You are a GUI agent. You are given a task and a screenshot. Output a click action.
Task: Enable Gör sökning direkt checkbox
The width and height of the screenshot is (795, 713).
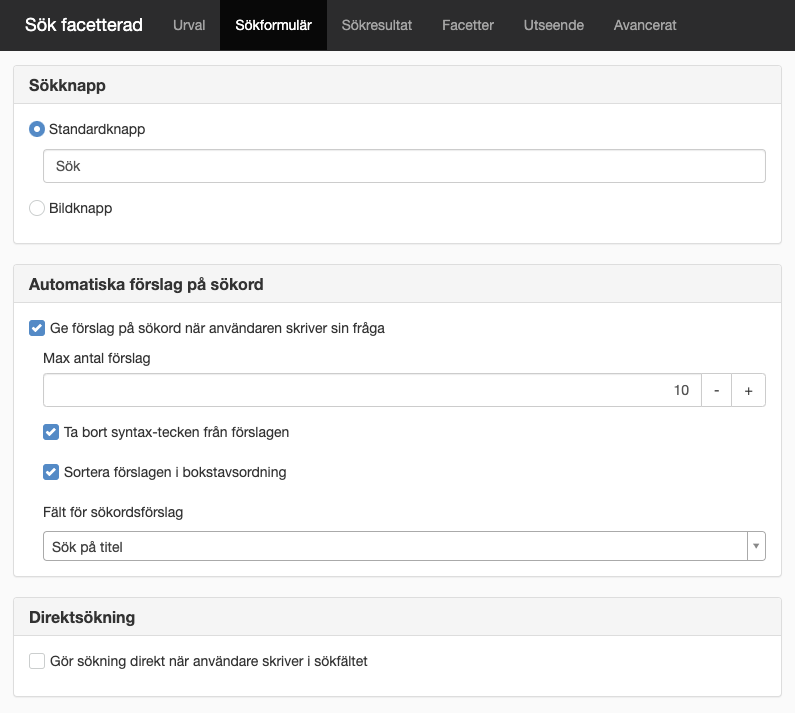(37, 661)
